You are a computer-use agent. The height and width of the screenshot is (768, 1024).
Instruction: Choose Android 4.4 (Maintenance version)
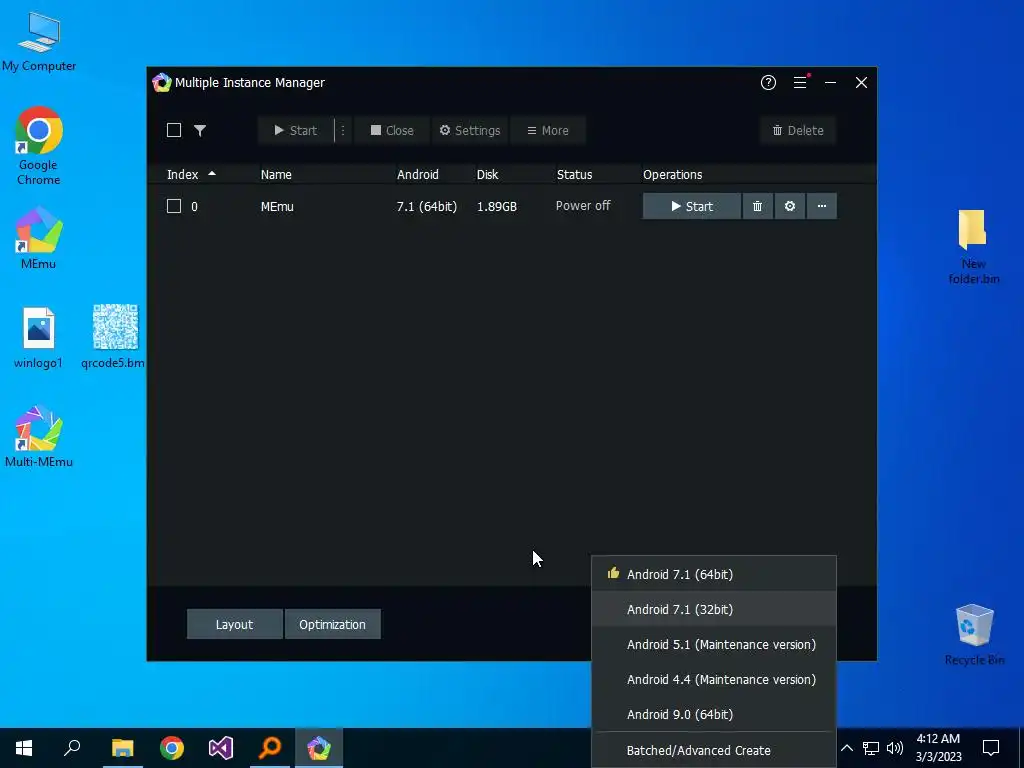click(714, 680)
